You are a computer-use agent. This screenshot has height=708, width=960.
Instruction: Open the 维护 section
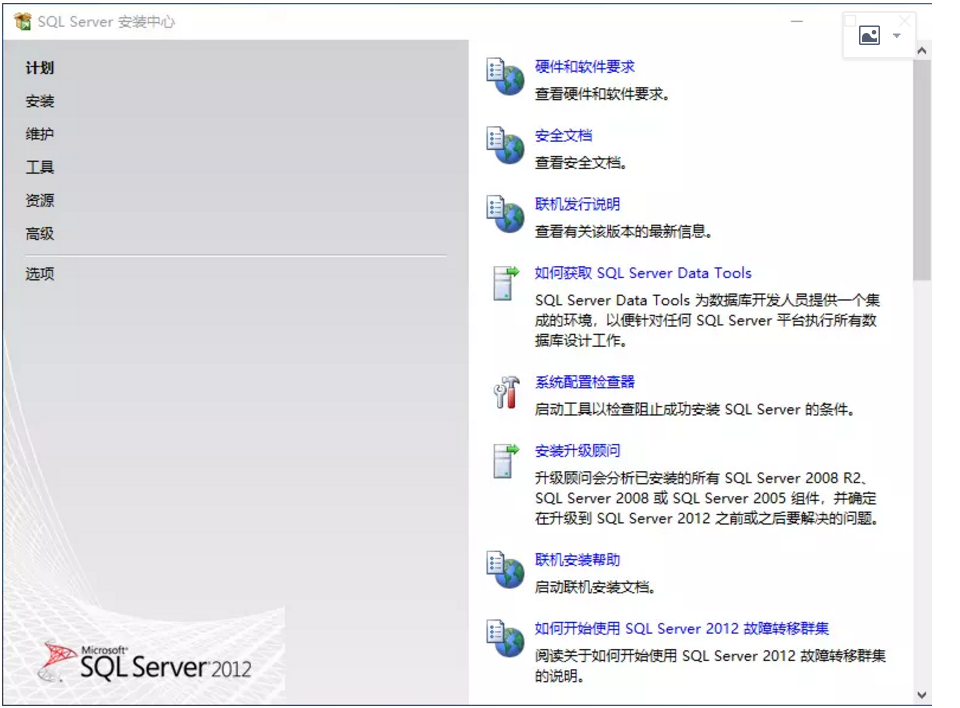pyautogui.click(x=40, y=134)
